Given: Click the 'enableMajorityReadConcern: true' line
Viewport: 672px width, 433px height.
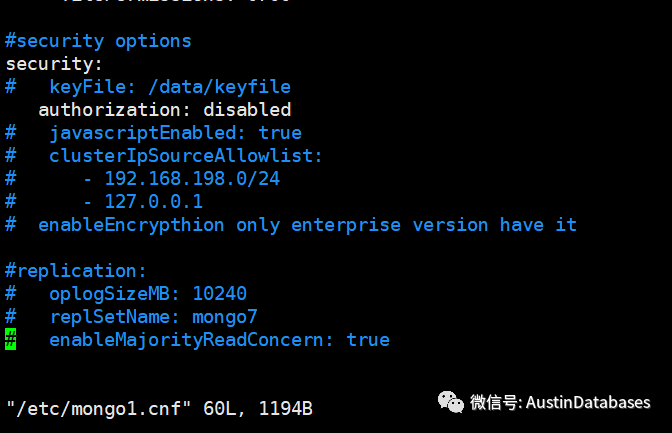Looking at the screenshot, I should click(x=219, y=340).
